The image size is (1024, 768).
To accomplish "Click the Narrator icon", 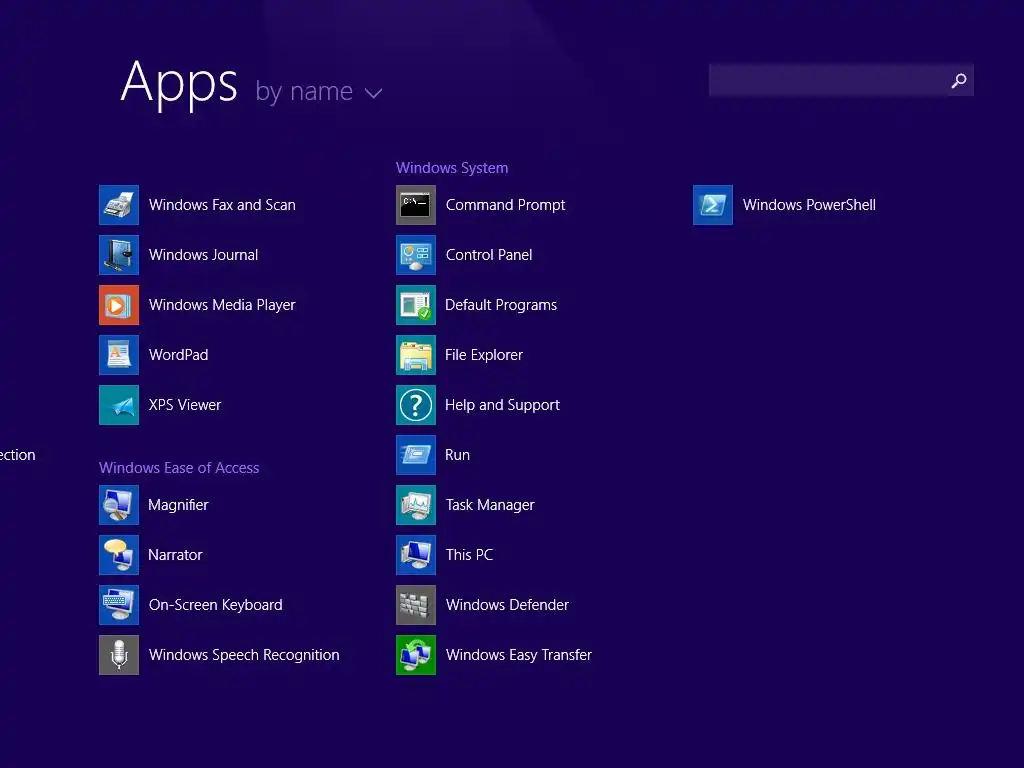I will pos(119,555).
